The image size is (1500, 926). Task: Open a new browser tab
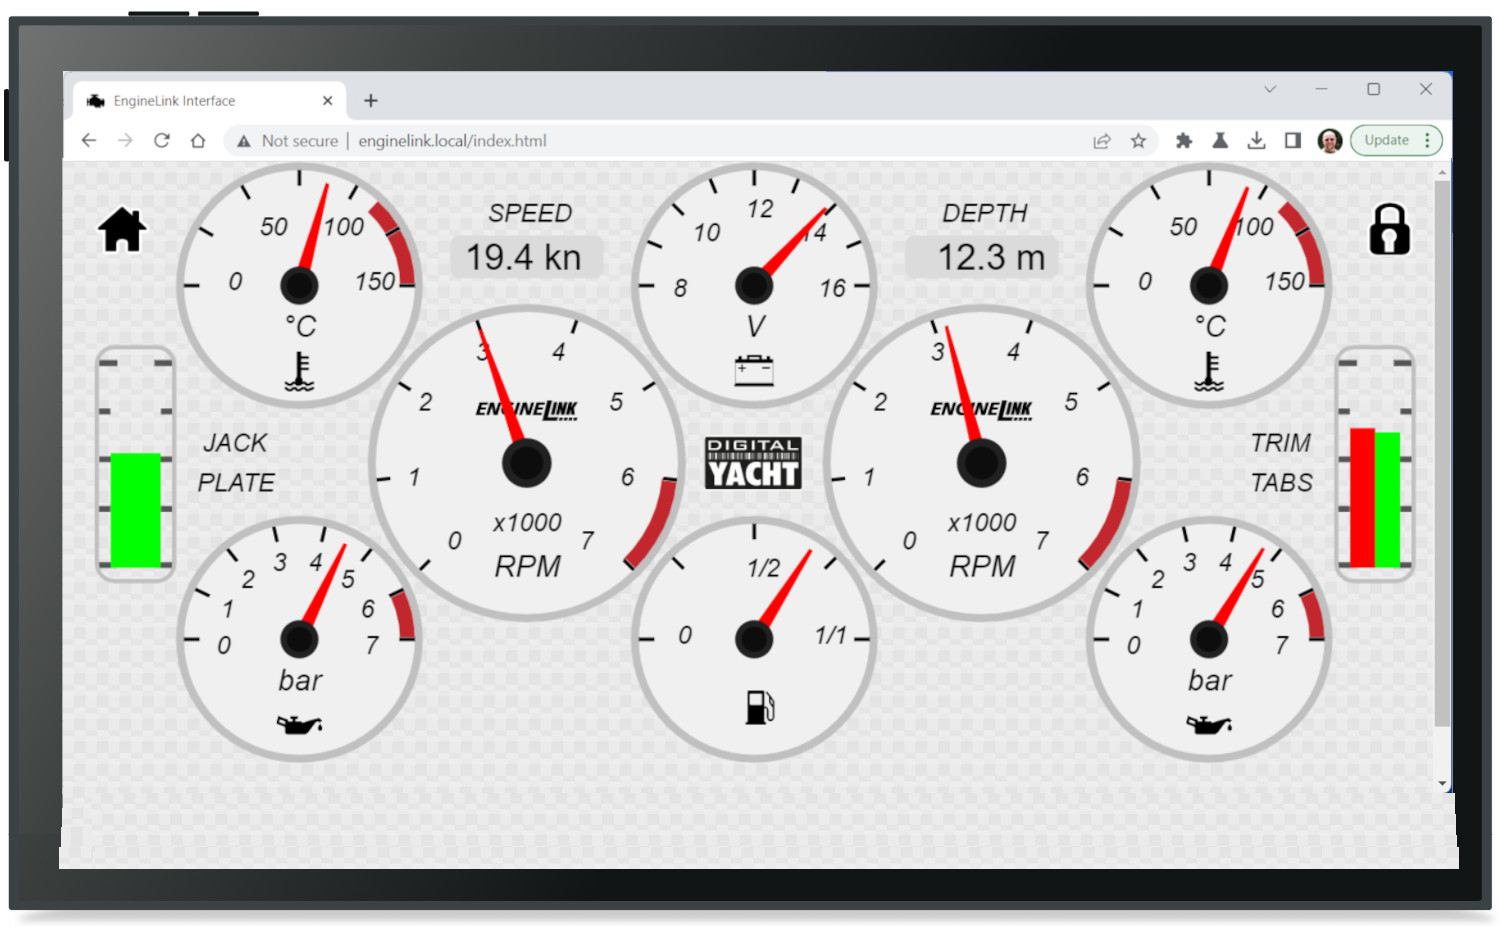pyautogui.click(x=371, y=101)
